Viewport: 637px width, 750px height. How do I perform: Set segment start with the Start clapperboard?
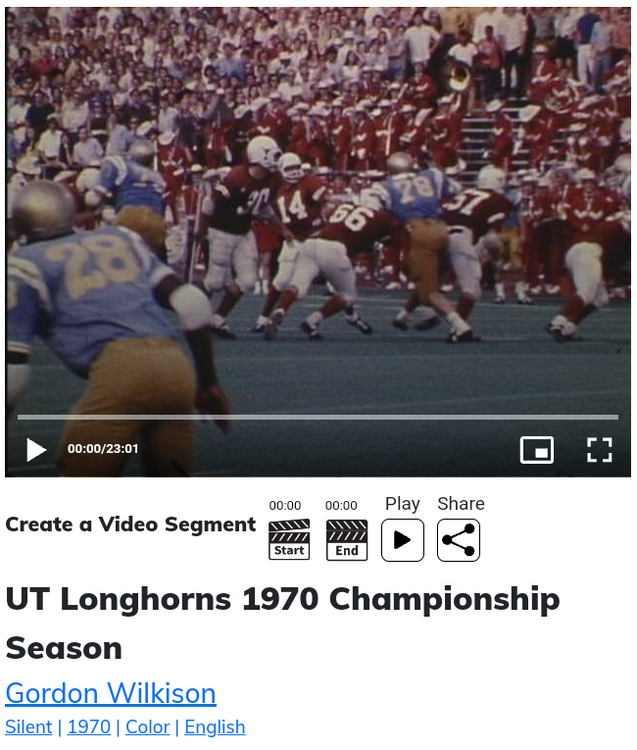pyautogui.click(x=289, y=540)
